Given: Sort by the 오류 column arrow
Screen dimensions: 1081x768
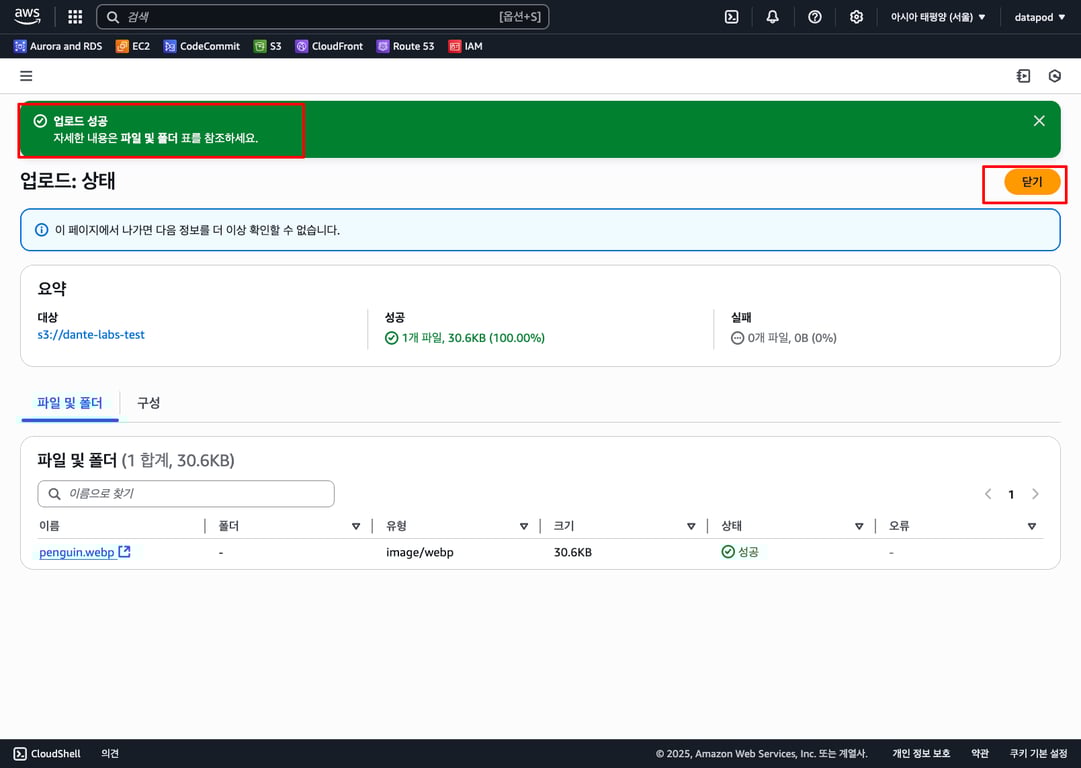Looking at the screenshot, I should point(1031,526).
